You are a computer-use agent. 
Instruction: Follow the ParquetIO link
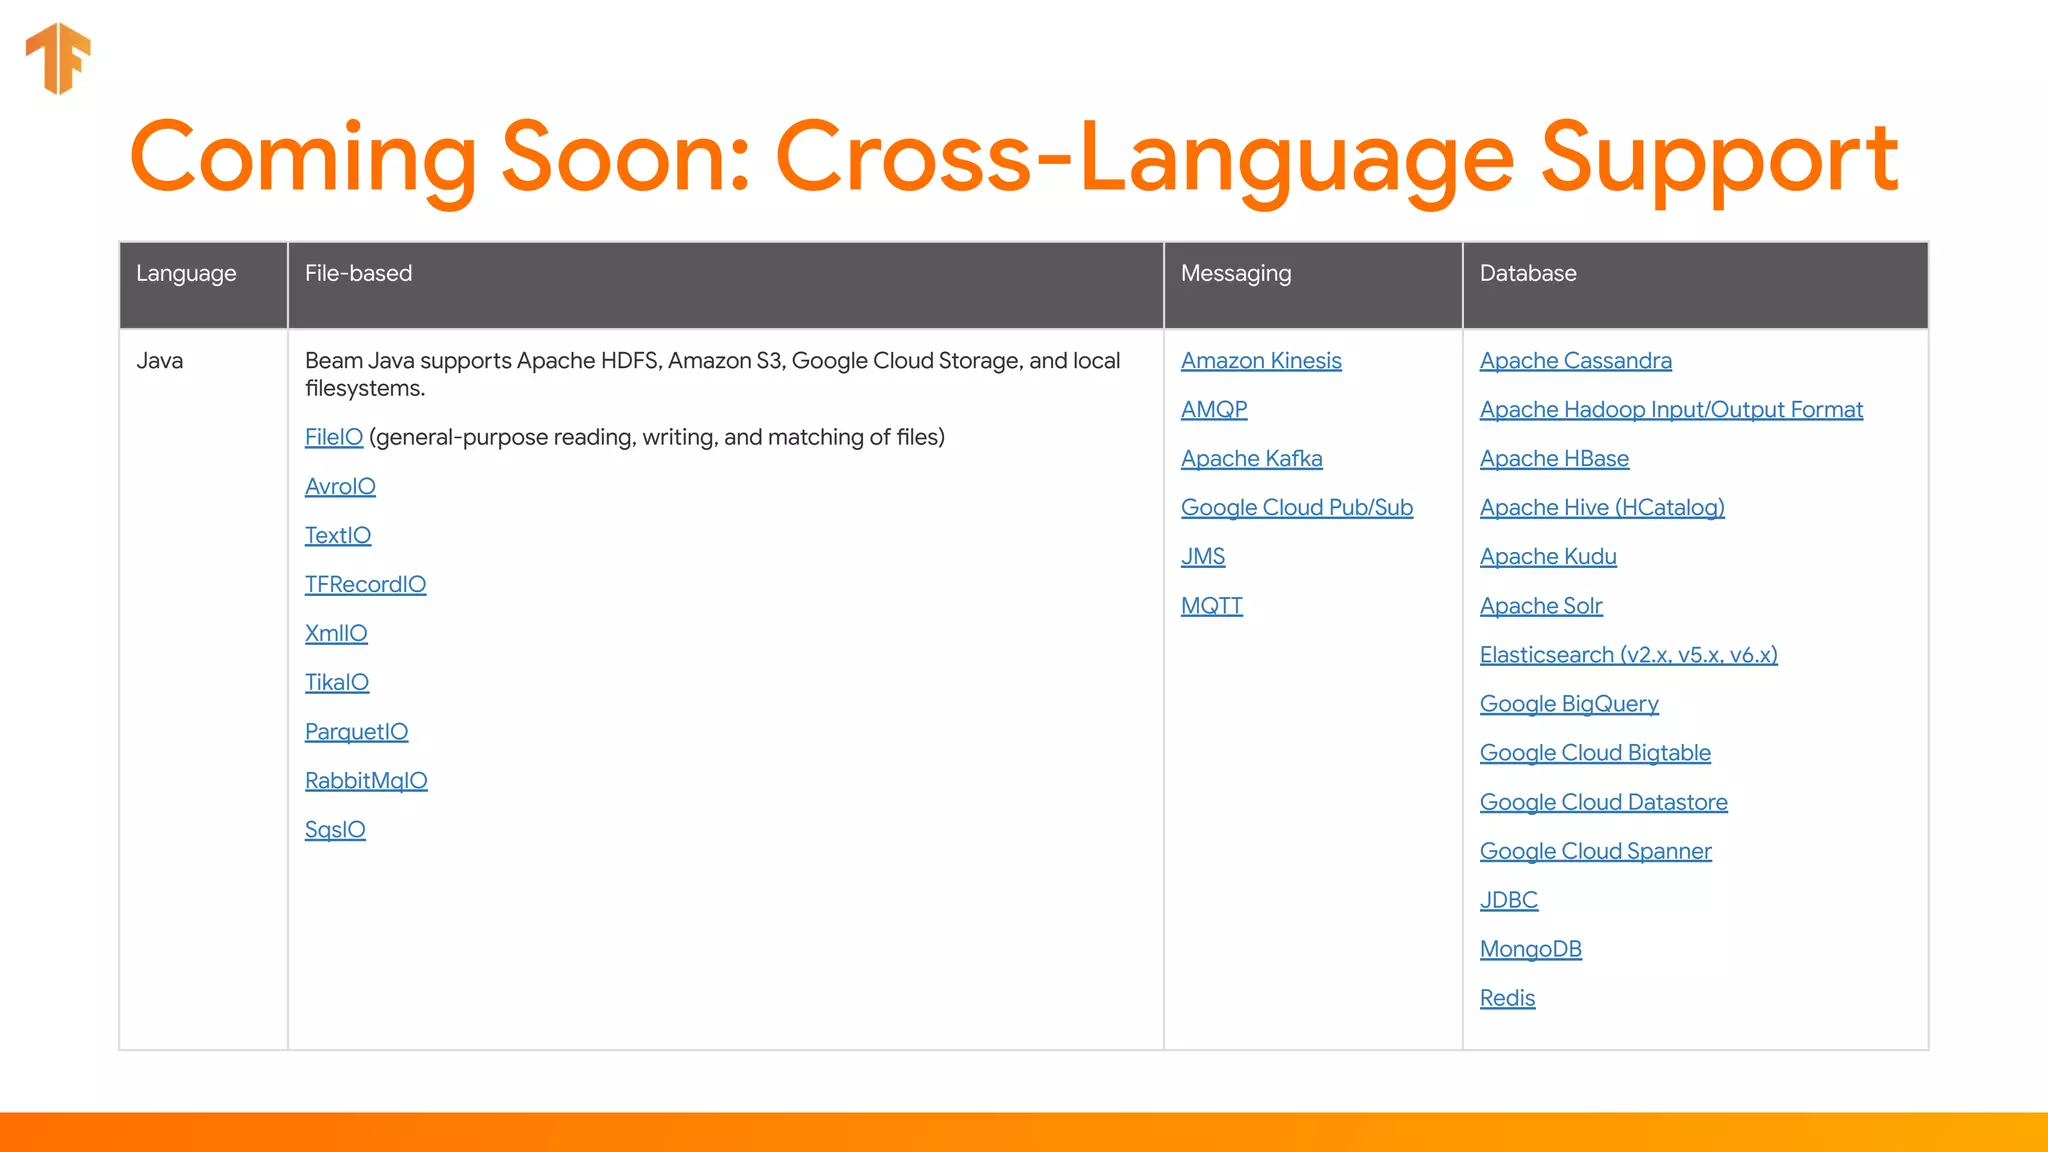click(x=356, y=732)
